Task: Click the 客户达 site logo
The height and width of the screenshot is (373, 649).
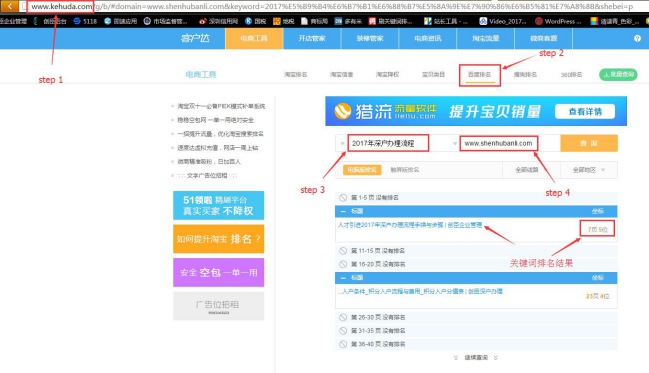Action: pyautogui.click(x=195, y=39)
